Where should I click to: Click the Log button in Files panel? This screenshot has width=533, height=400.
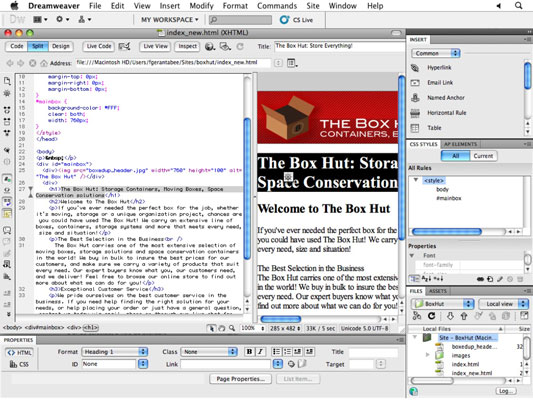[505, 391]
